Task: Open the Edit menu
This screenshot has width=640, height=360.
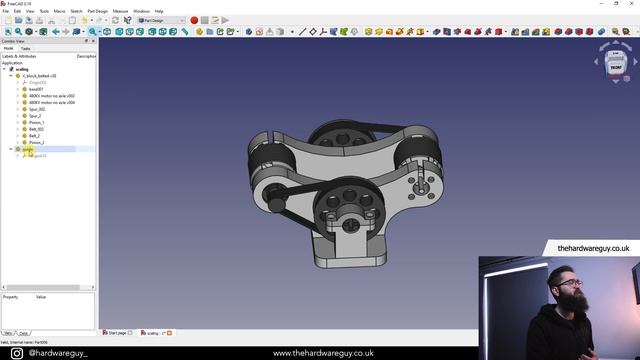Action: (17, 11)
